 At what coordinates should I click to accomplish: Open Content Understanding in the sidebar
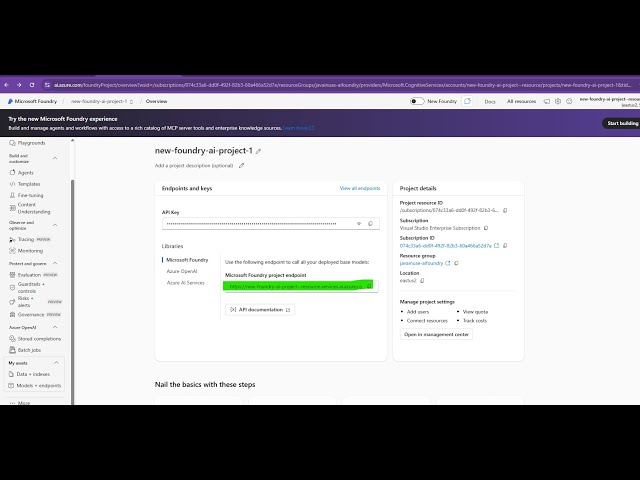(30, 208)
